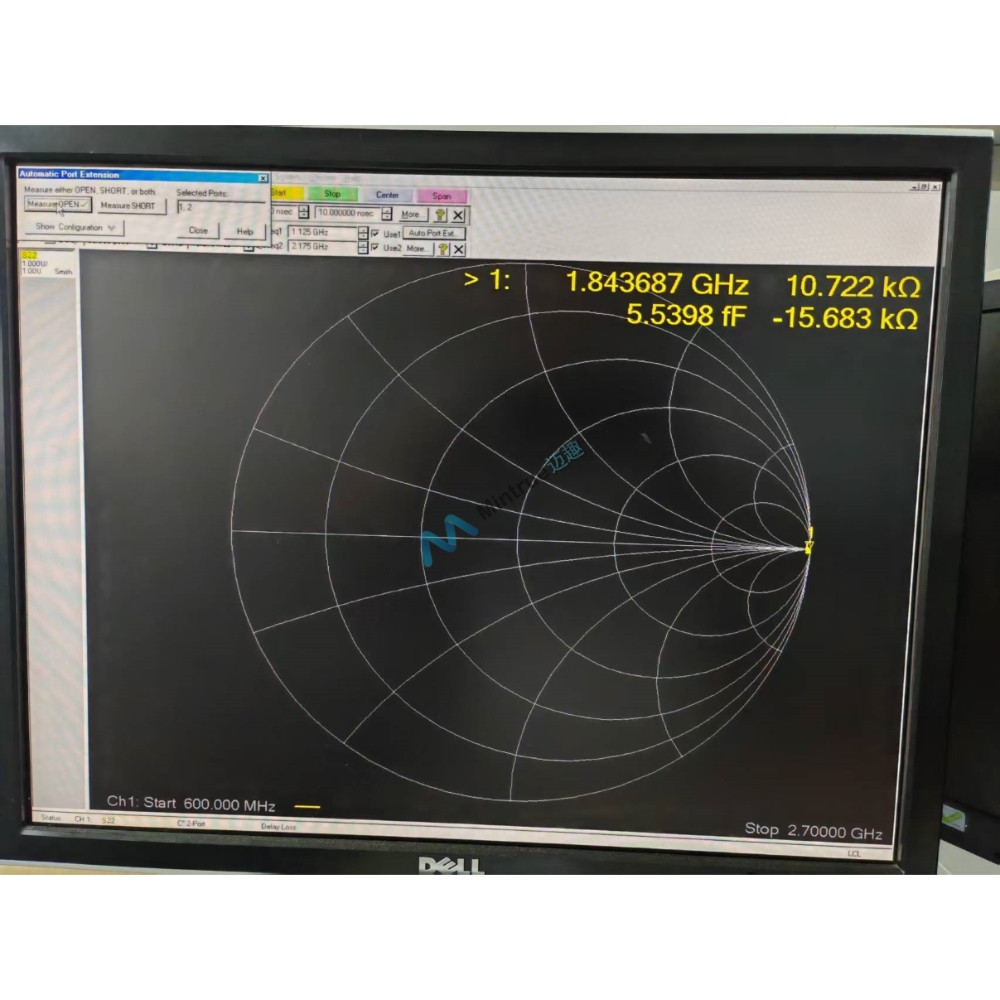Select the pink Span toolbar button

(x=441, y=196)
